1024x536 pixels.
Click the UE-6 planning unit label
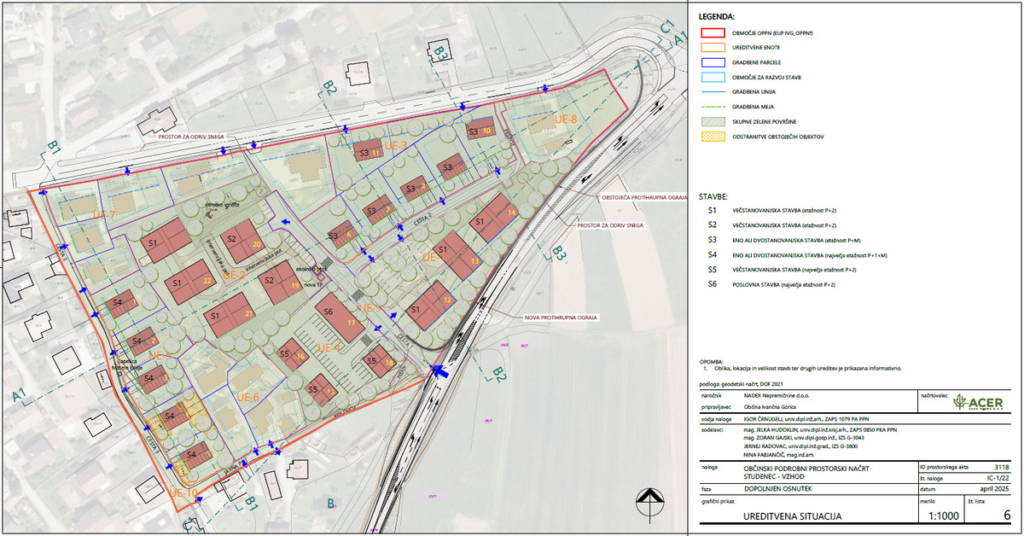[246, 397]
